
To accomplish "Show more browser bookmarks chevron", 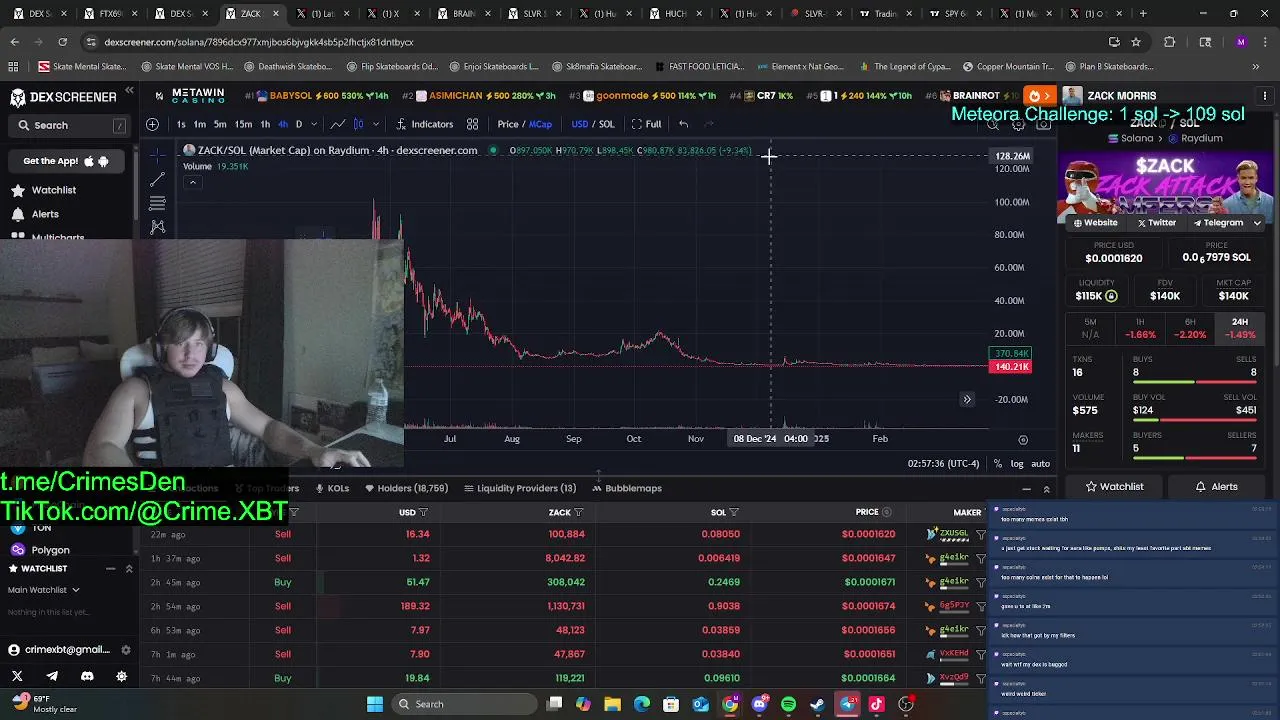I will tap(1255, 67).
